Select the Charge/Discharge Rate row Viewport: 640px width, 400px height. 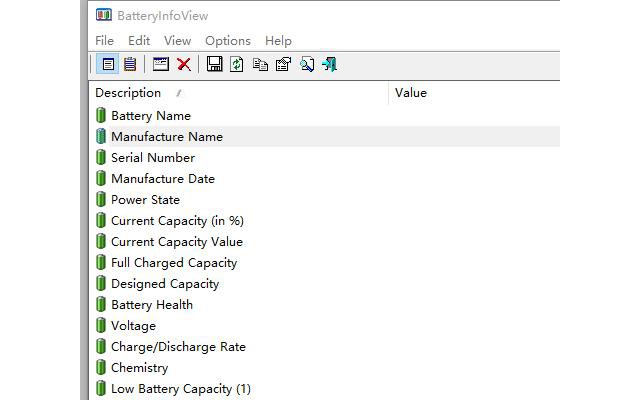[x=324, y=347]
